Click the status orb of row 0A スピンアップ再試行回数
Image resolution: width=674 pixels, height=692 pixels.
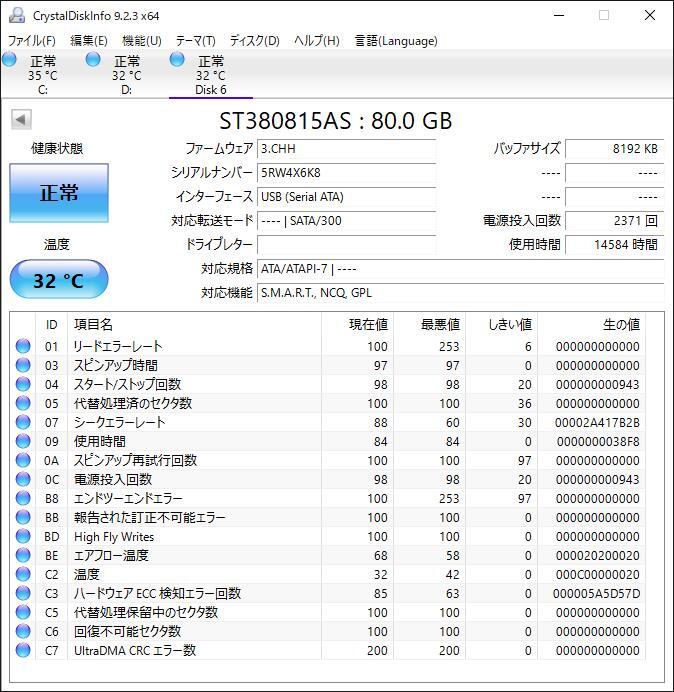point(23,460)
